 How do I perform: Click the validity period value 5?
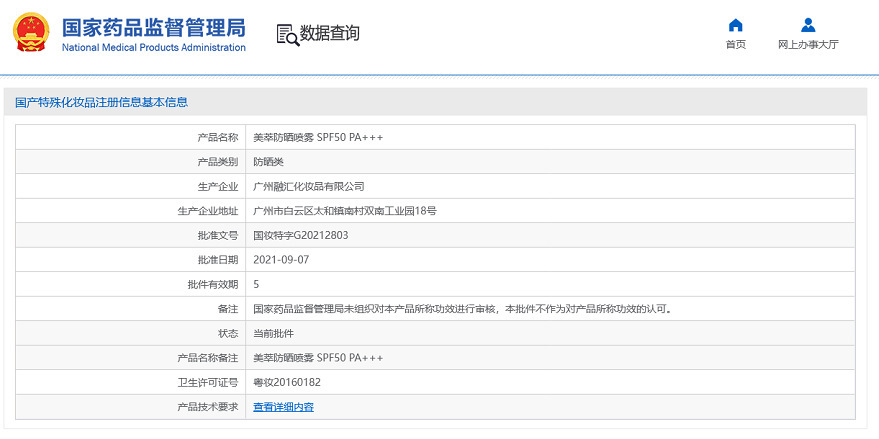coord(256,284)
